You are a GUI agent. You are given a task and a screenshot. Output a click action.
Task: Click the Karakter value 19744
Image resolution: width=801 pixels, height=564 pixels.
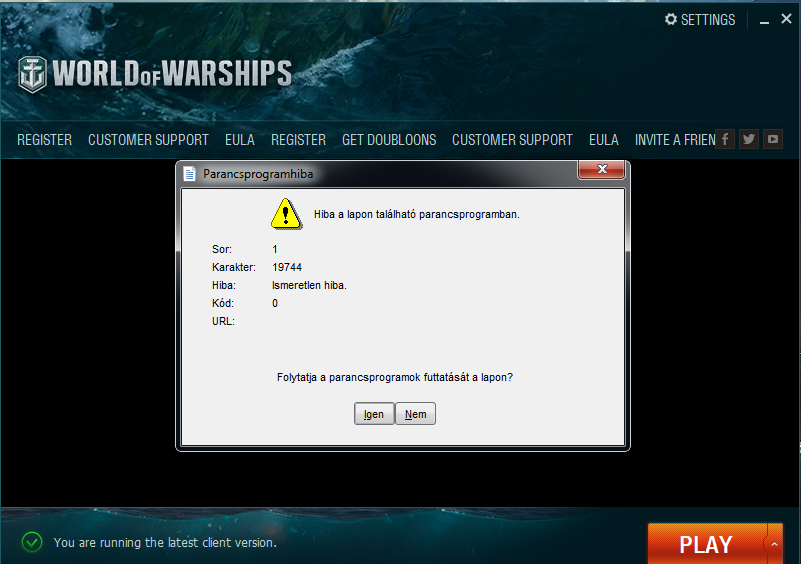[x=287, y=267]
